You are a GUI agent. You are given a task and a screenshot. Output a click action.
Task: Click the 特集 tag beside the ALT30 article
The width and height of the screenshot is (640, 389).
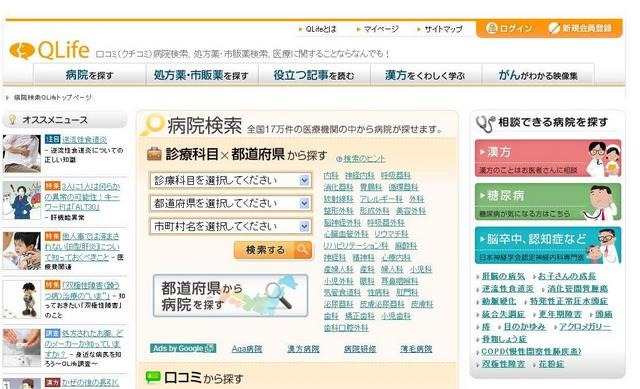tap(52, 186)
